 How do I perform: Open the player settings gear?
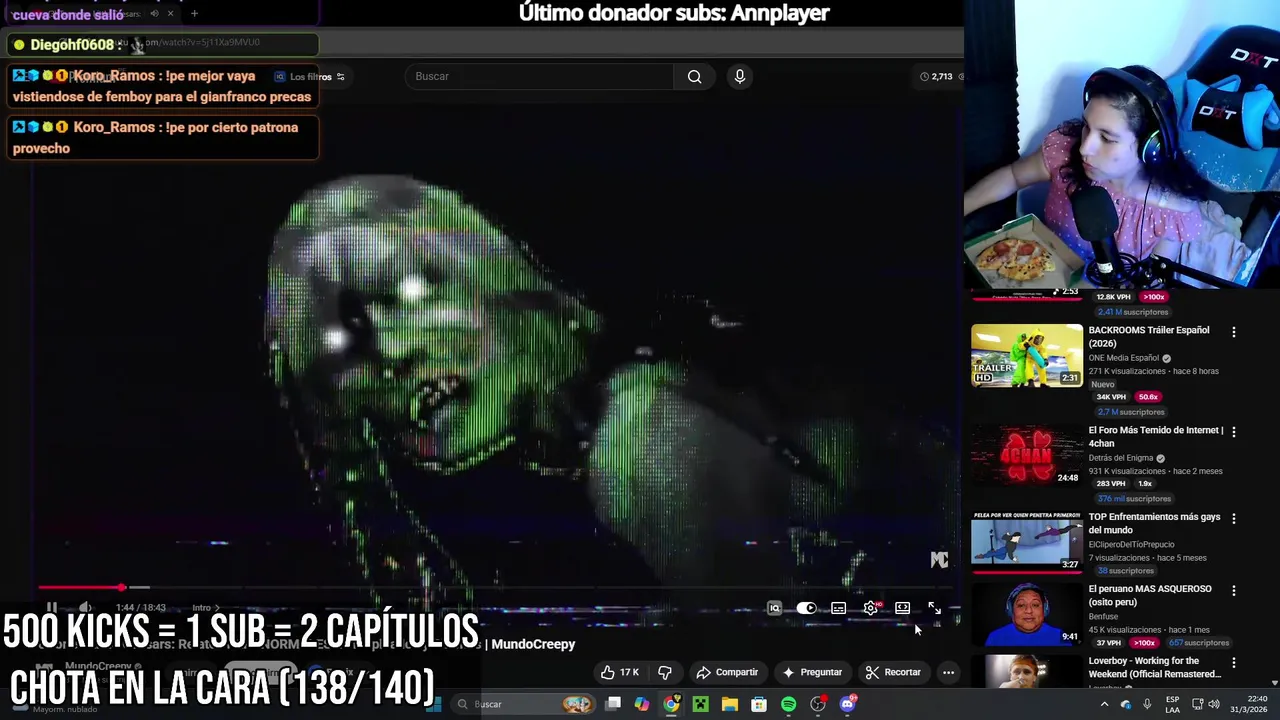(x=871, y=608)
